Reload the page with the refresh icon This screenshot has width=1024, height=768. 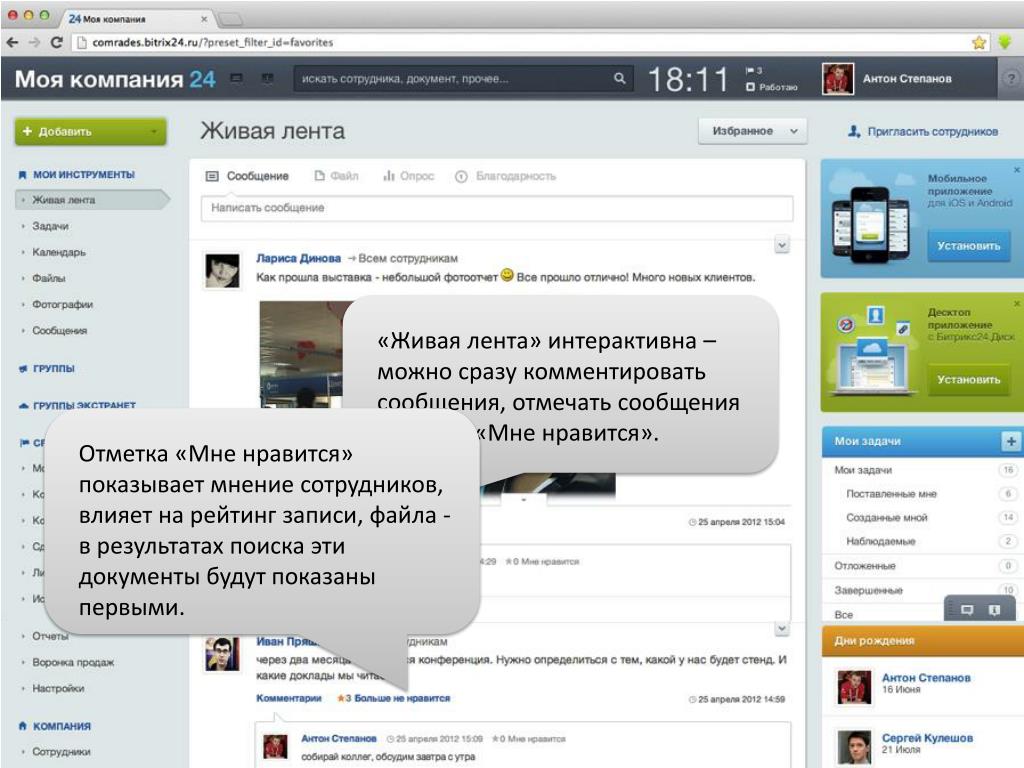coord(56,42)
